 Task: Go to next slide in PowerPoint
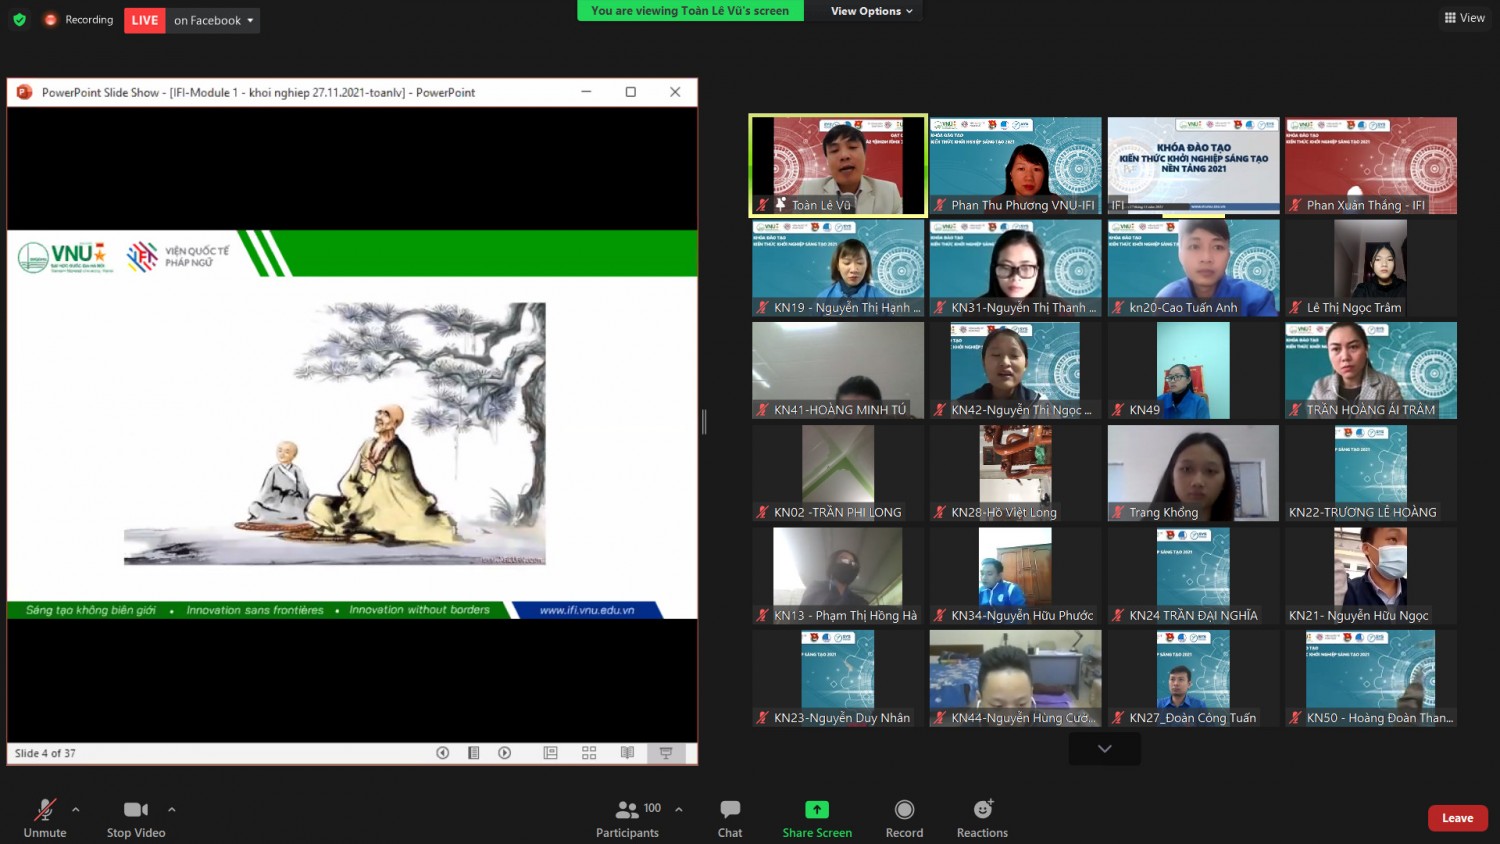pyautogui.click(x=505, y=753)
